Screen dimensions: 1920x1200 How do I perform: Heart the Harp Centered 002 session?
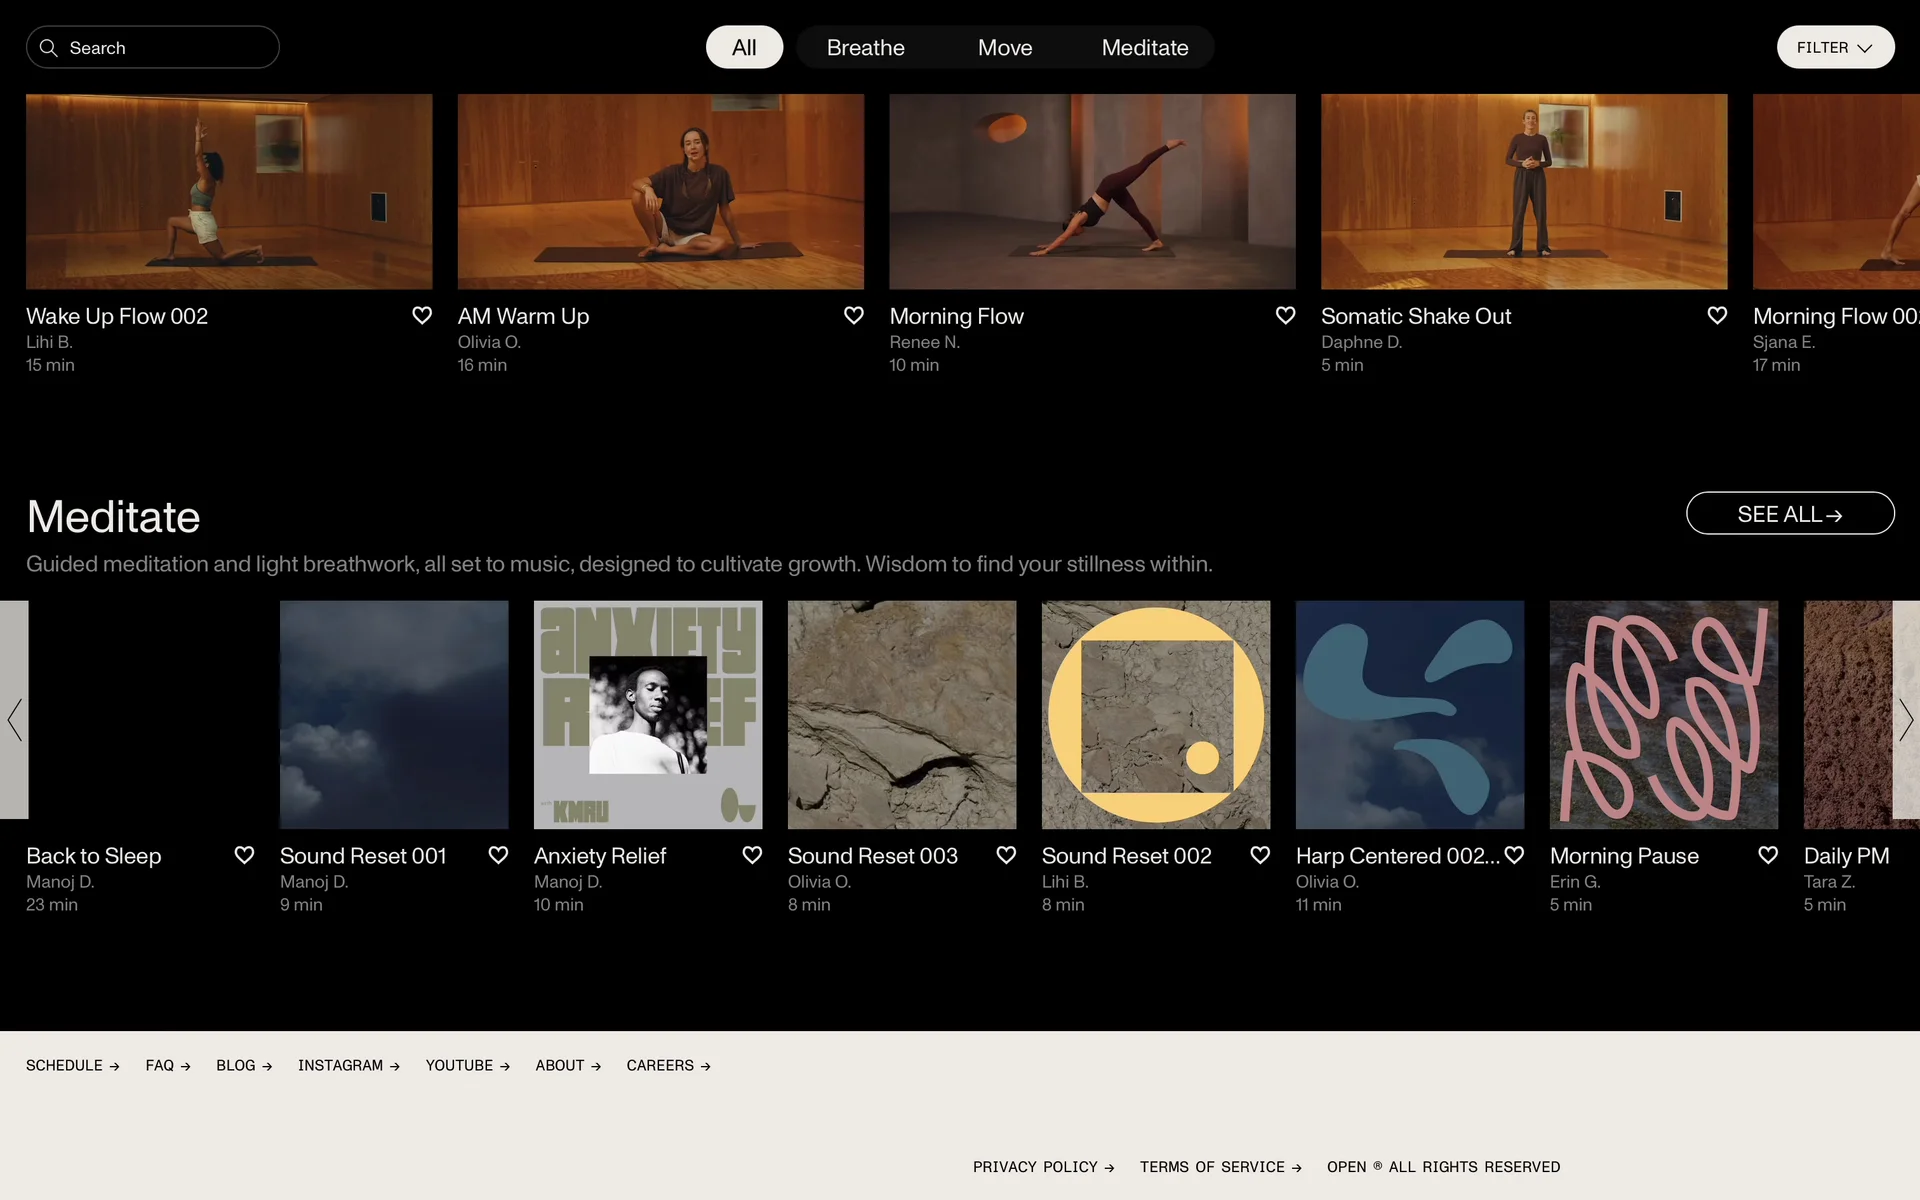coord(1514,855)
